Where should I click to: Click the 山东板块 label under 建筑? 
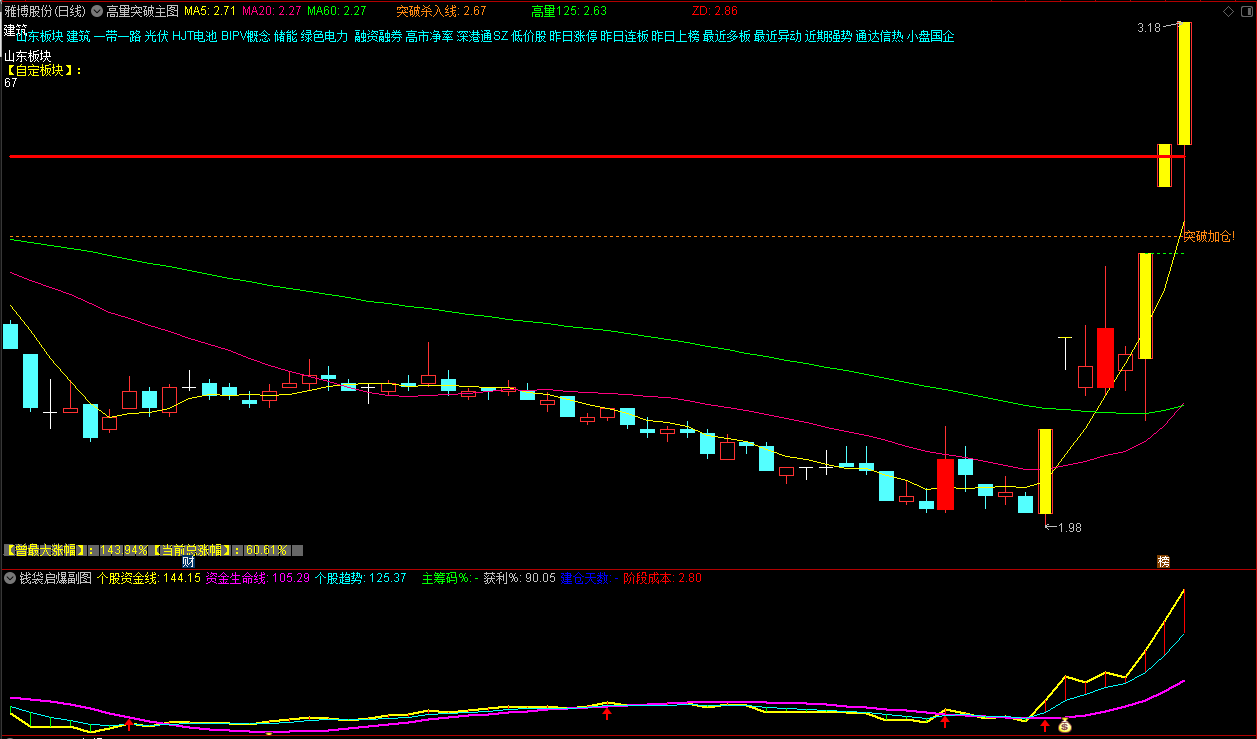pyautogui.click(x=27, y=56)
